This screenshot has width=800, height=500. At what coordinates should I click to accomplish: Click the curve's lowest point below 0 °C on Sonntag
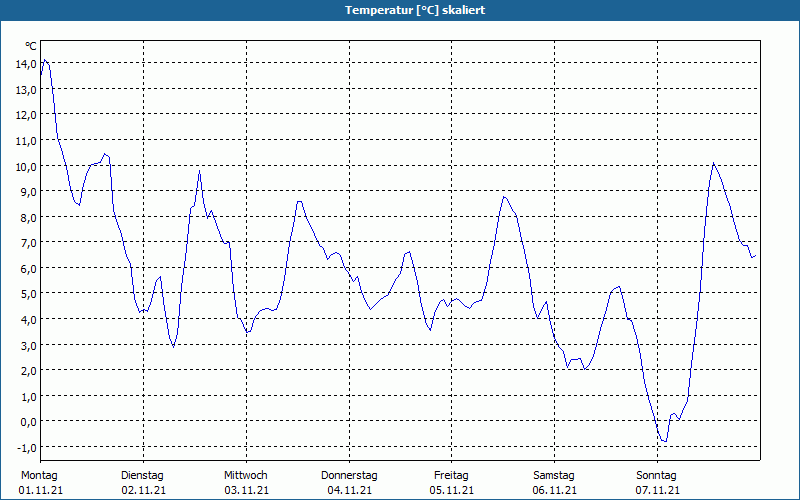[665, 441]
